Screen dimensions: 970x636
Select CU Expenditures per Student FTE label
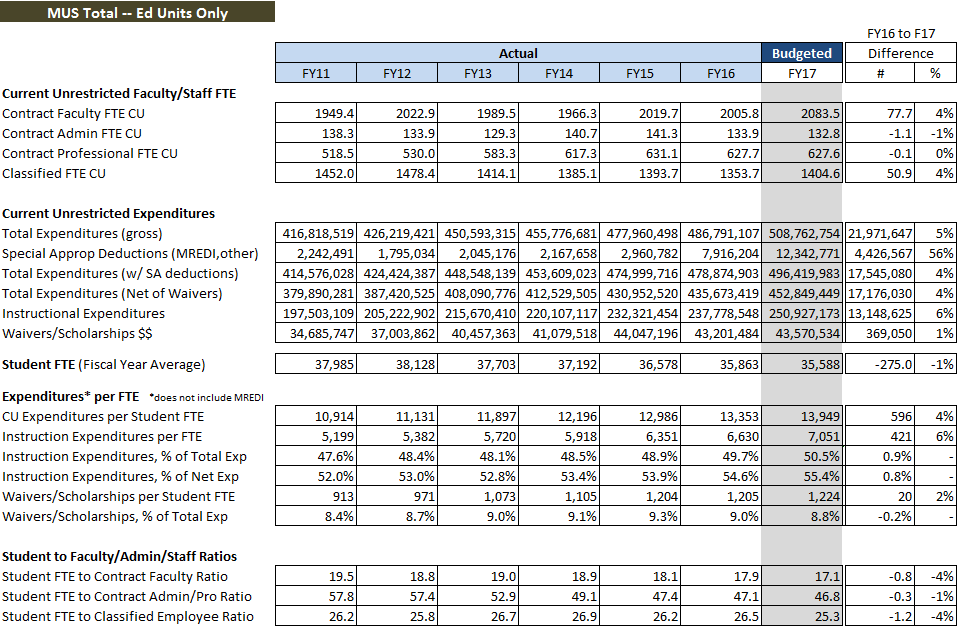coord(103,416)
